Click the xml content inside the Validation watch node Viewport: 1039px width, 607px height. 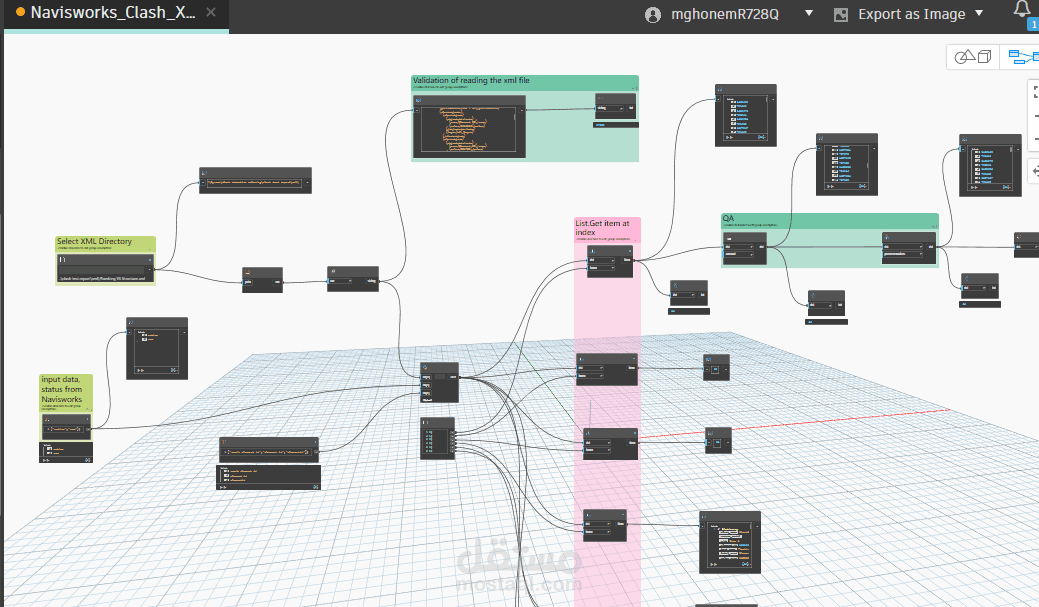466,130
